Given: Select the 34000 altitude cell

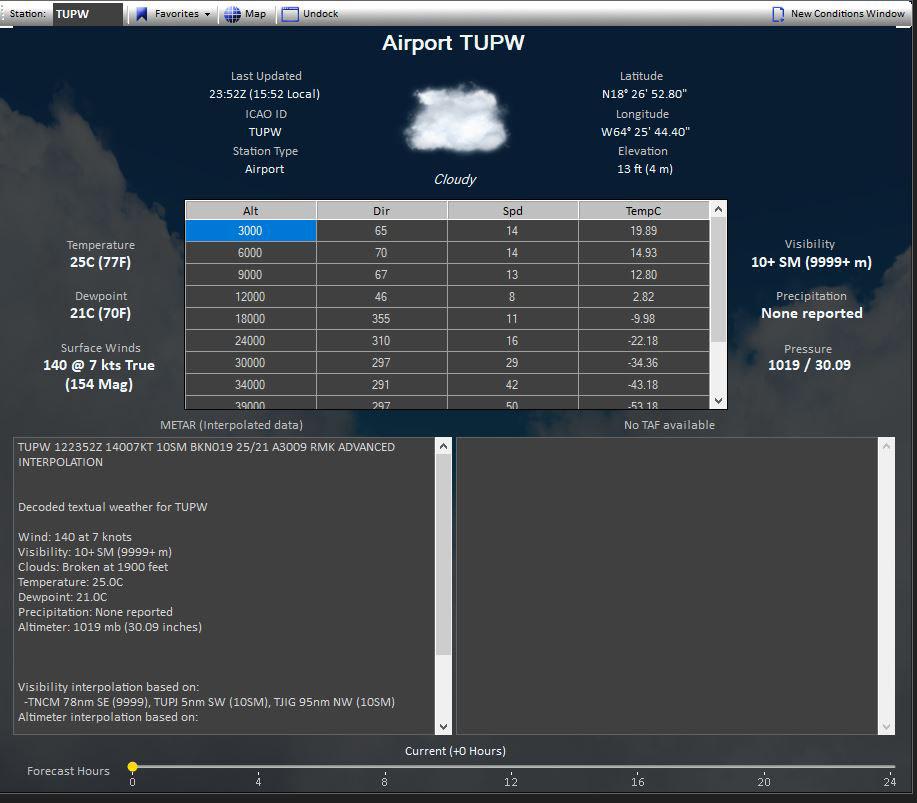Looking at the screenshot, I should [x=251, y=384].
